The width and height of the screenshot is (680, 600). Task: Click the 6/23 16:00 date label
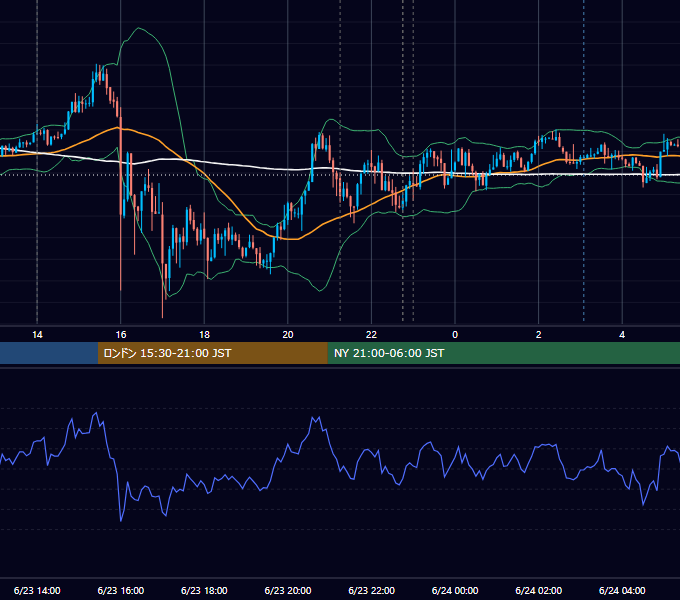point(121,590)
